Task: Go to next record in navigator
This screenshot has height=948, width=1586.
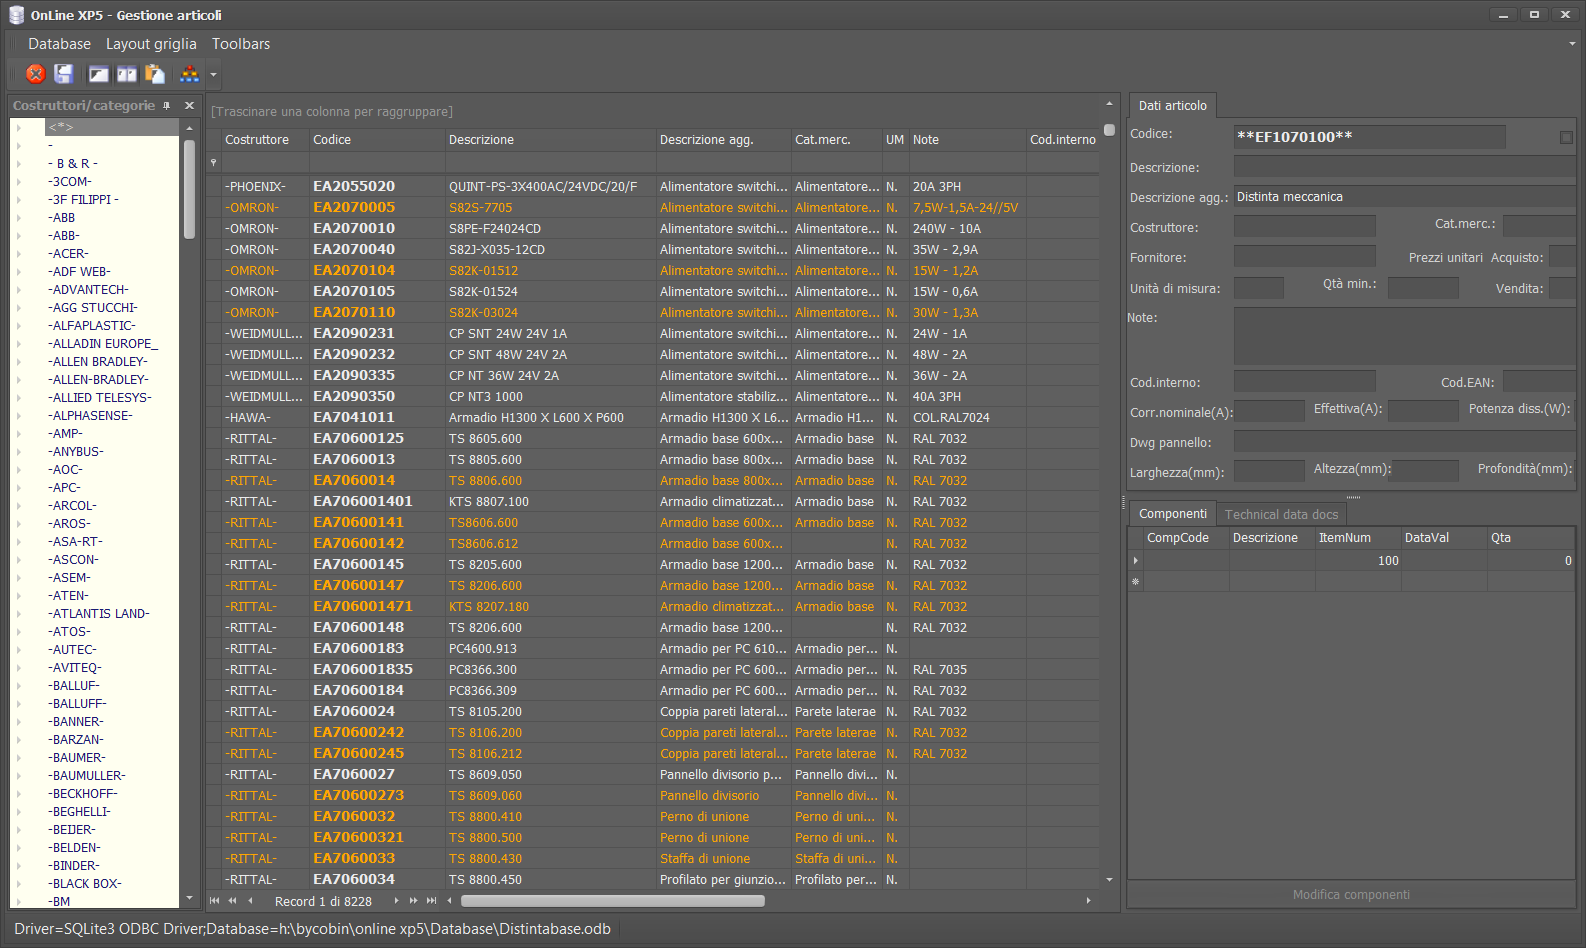Action: click(397, 901)
